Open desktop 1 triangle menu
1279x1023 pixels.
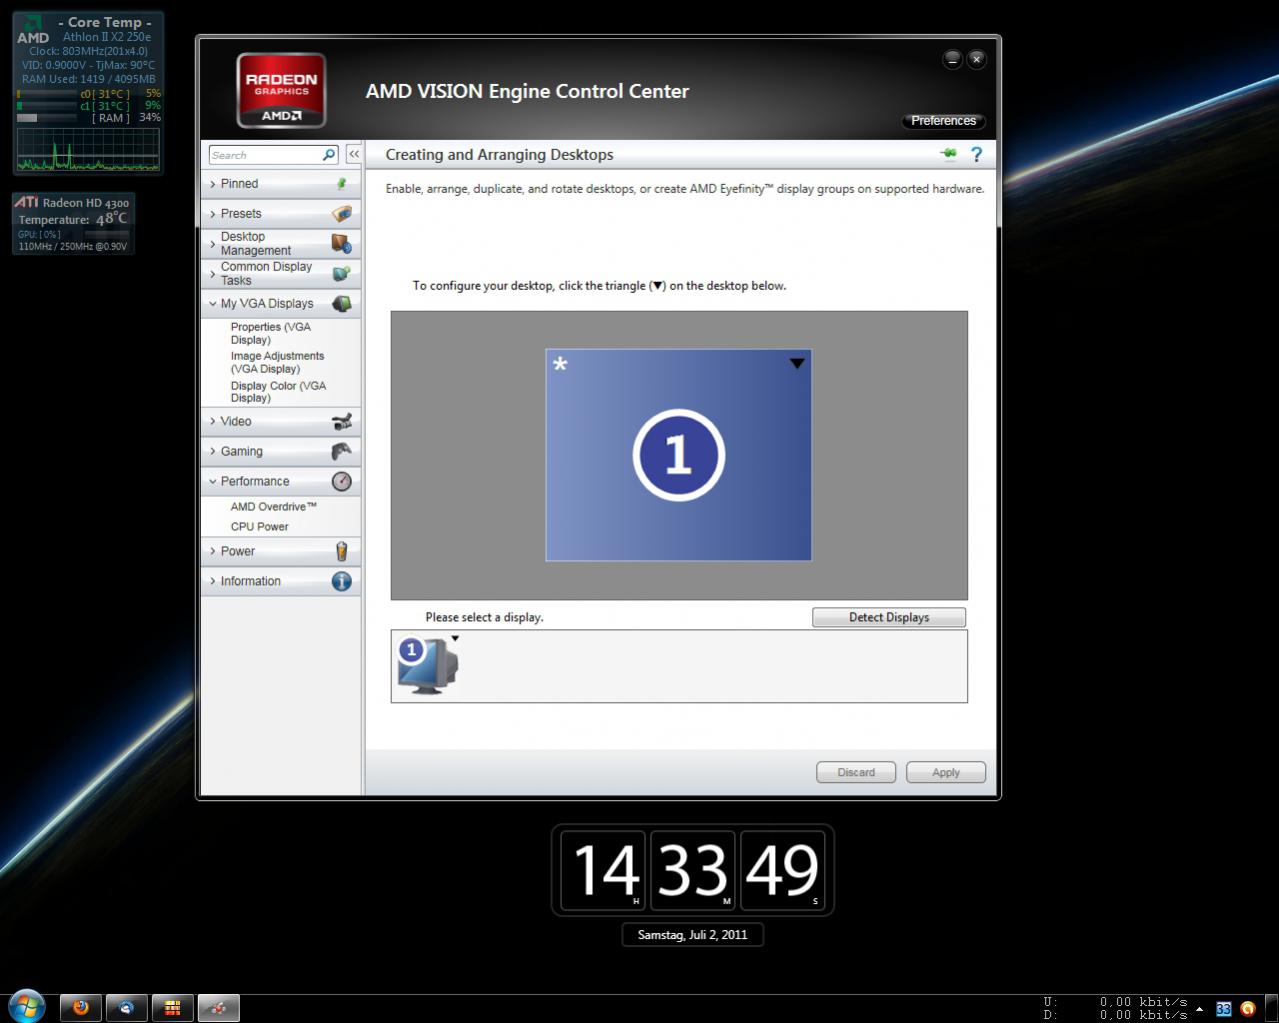click(797, 364)
